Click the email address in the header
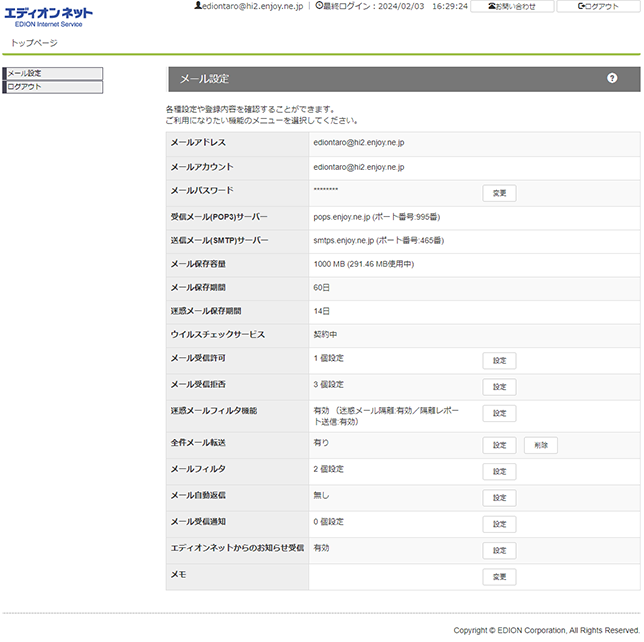This screenshot has height=642, width=644. [253, 6]
